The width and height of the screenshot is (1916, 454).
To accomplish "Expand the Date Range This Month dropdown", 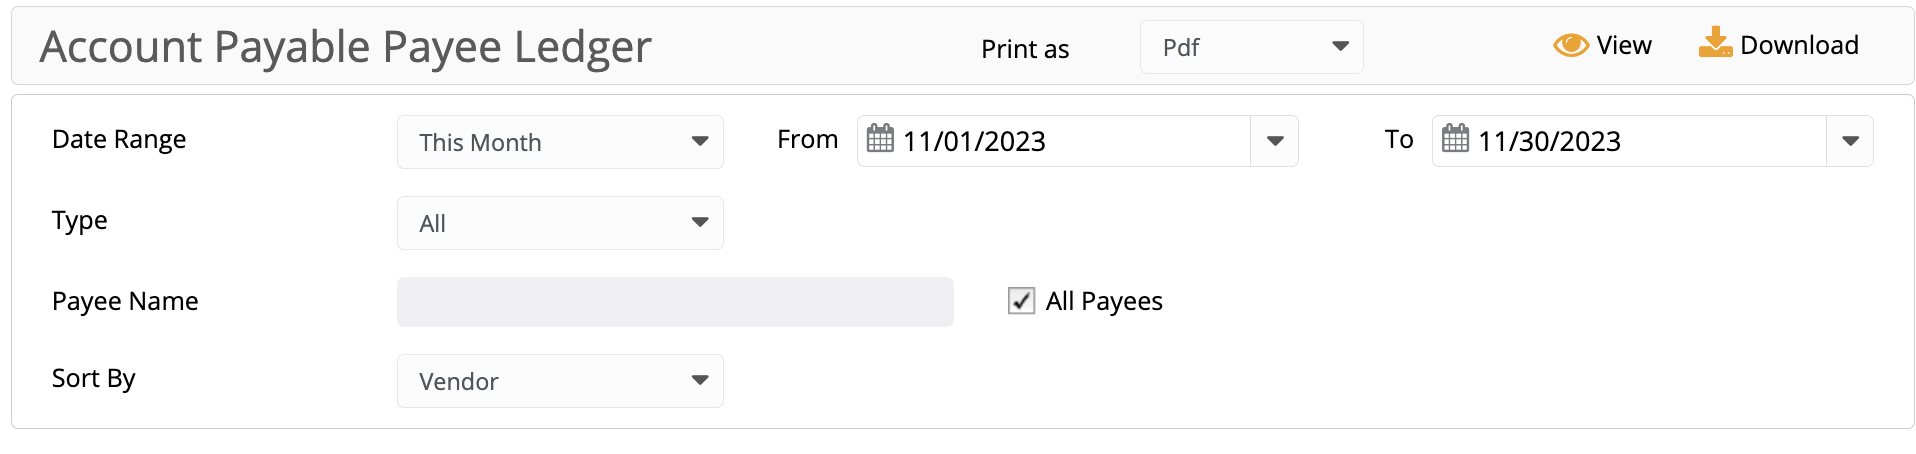I will (x=560, y=142).
